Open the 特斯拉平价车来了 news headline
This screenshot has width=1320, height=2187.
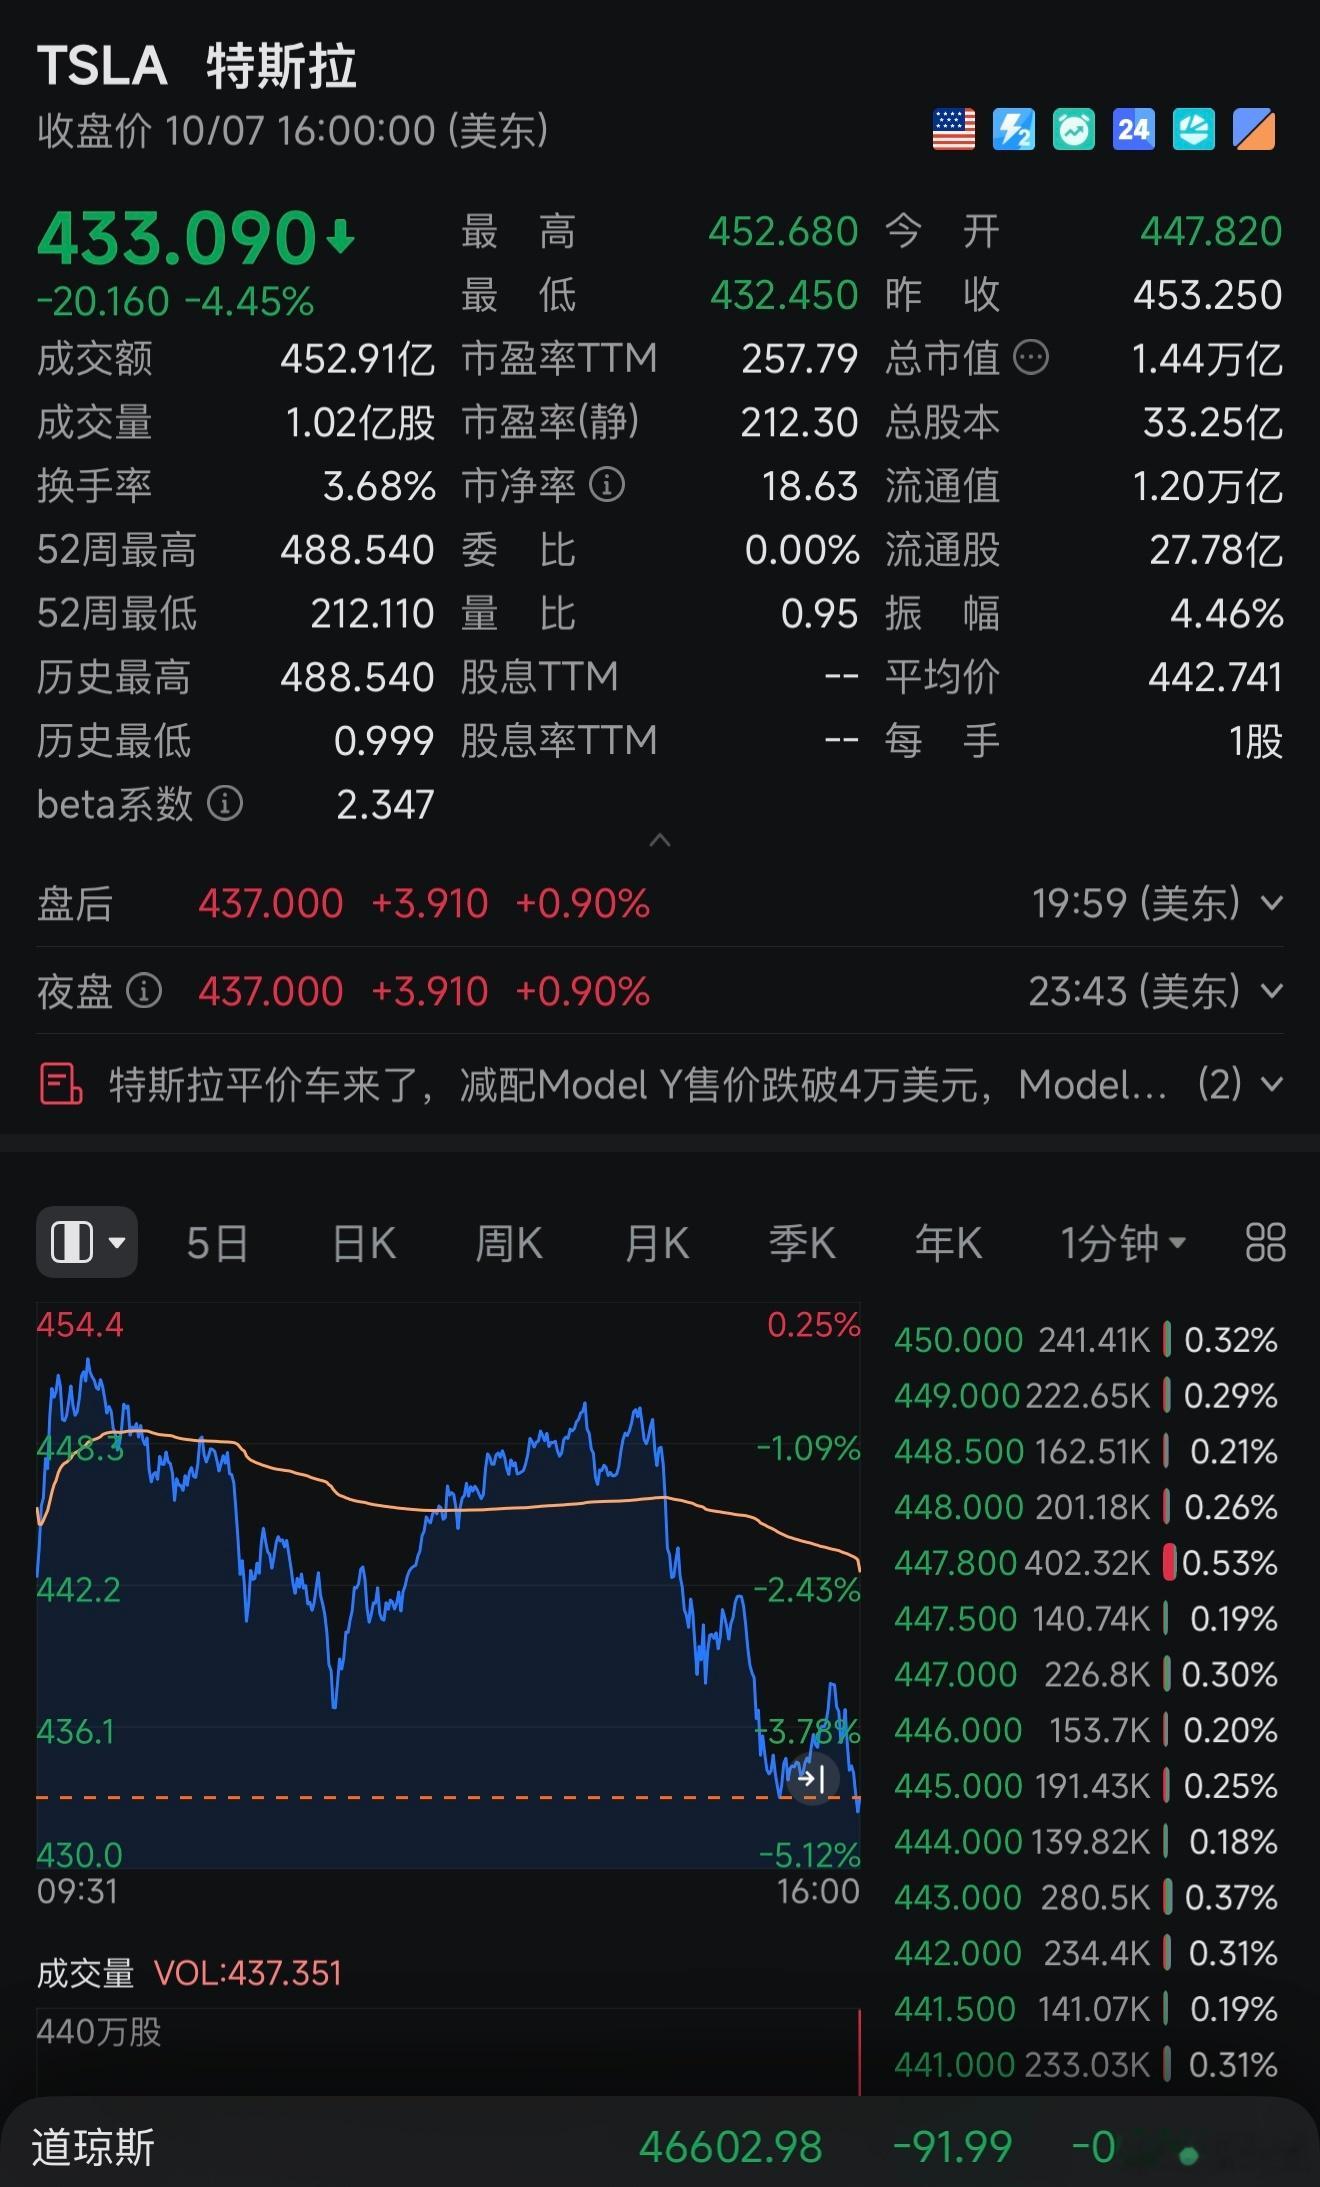pos(638,1084)
